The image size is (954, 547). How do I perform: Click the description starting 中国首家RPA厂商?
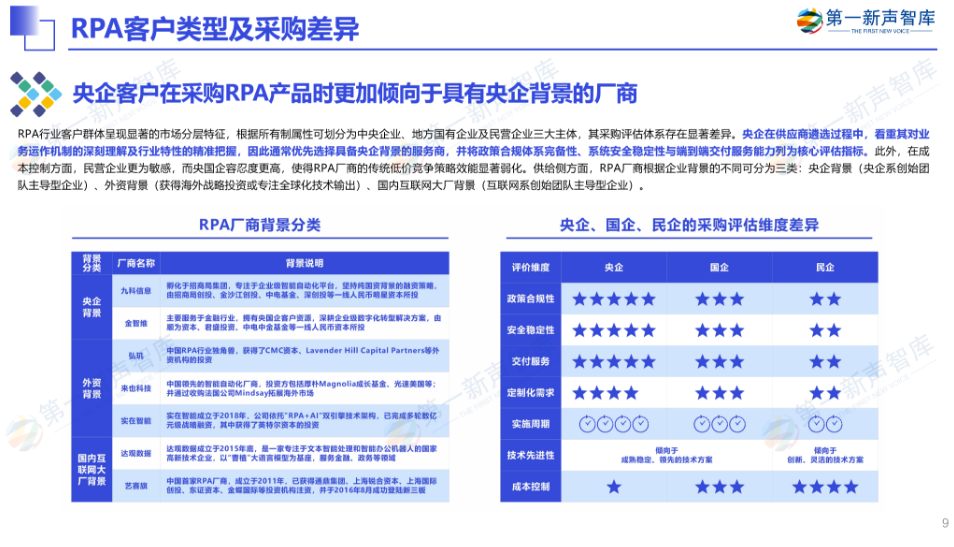click(x=301, y=486)
